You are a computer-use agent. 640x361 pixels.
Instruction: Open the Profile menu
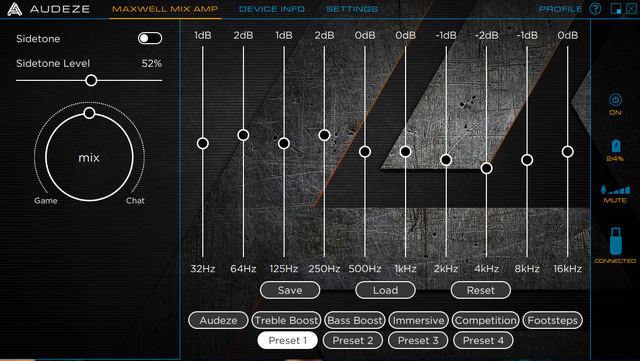(560, 9)
